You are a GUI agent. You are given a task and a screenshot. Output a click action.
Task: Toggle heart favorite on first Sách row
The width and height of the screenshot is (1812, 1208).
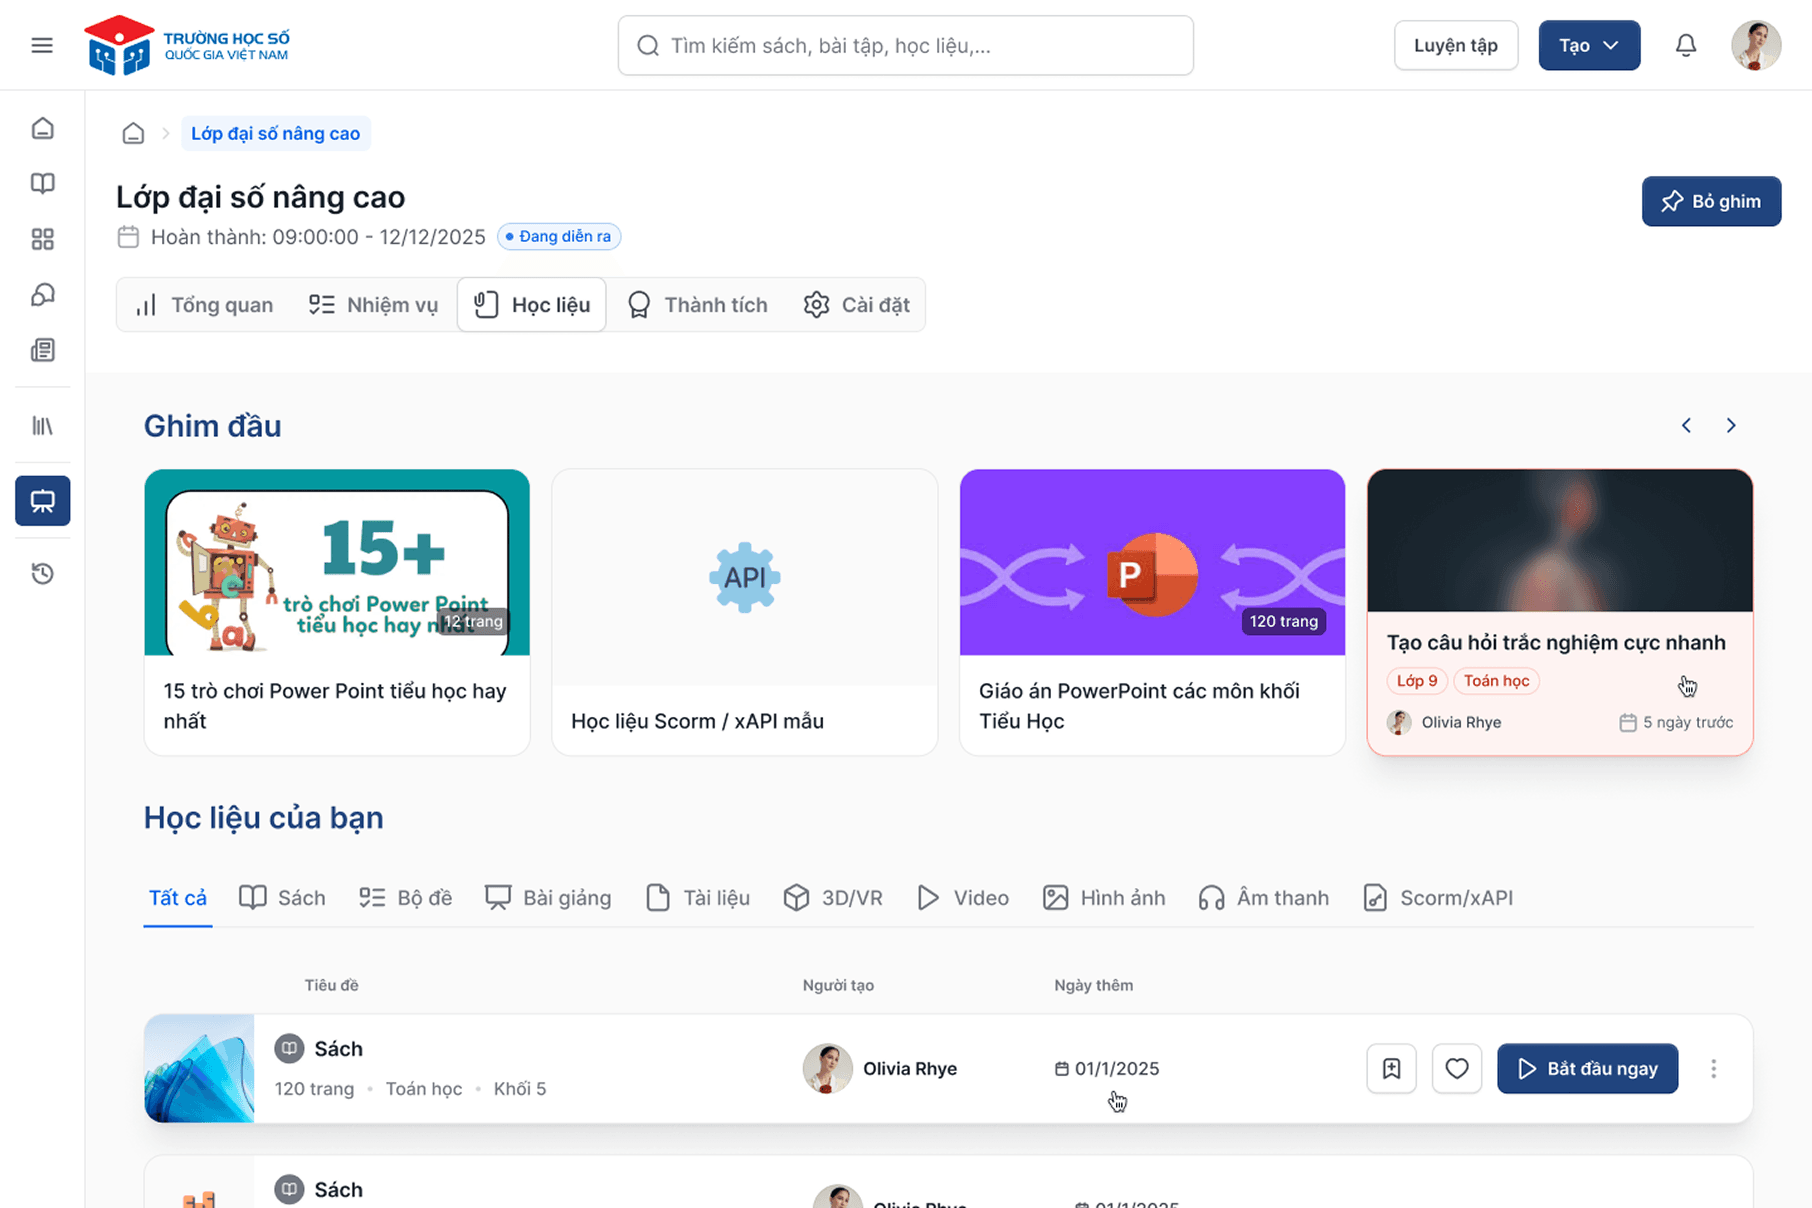coord(1456,1068)
